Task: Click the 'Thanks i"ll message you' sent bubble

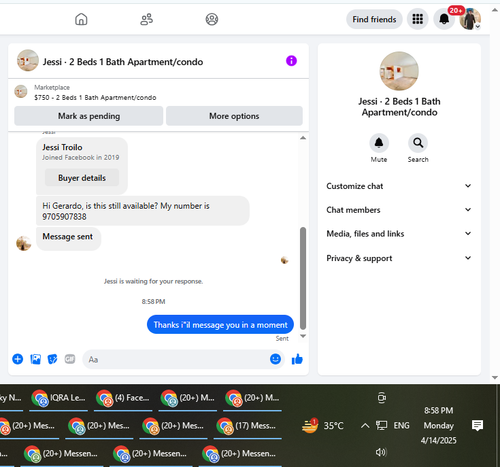Action: 220,324
